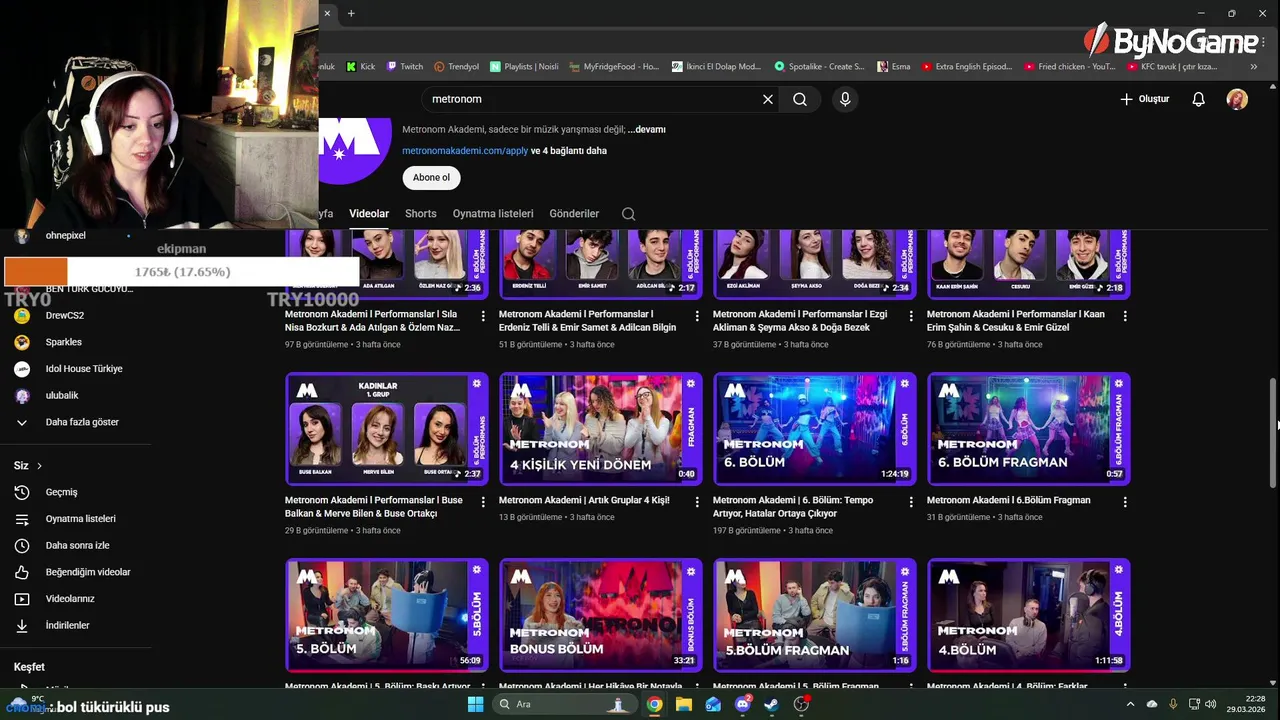Show more bookmarks via the overflow chevron

1254,67
